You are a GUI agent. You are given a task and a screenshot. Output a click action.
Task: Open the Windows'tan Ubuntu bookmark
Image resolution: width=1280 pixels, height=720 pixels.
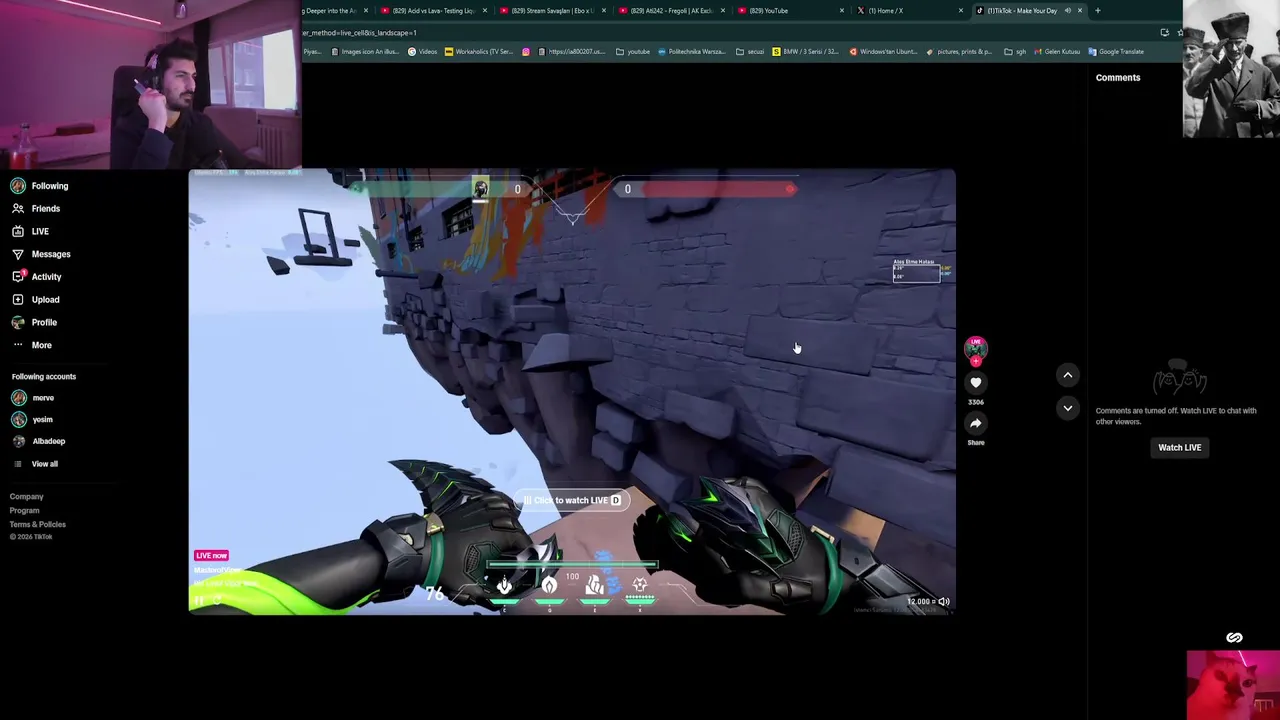883,52
